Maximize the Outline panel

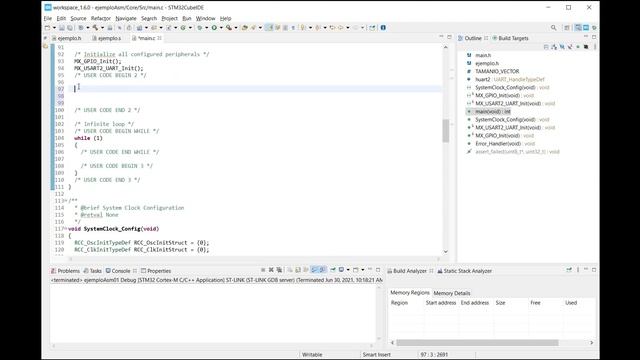594,37
